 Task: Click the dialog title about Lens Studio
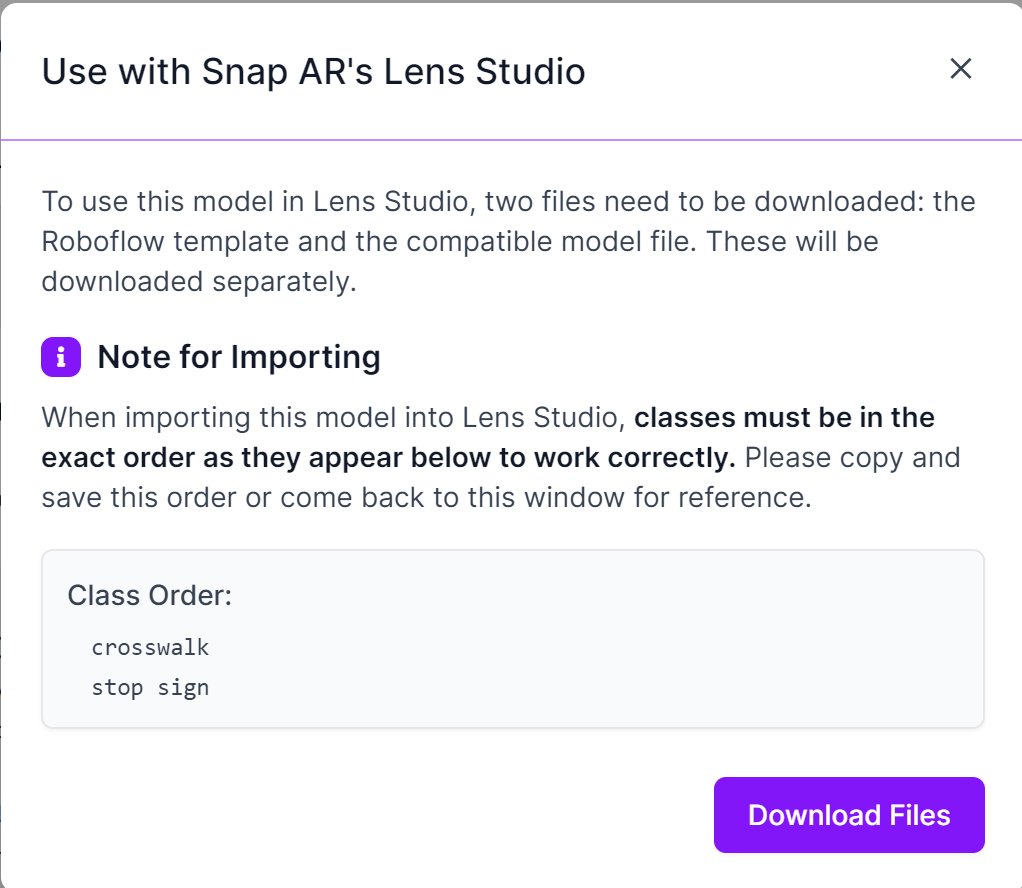(314, 71)
